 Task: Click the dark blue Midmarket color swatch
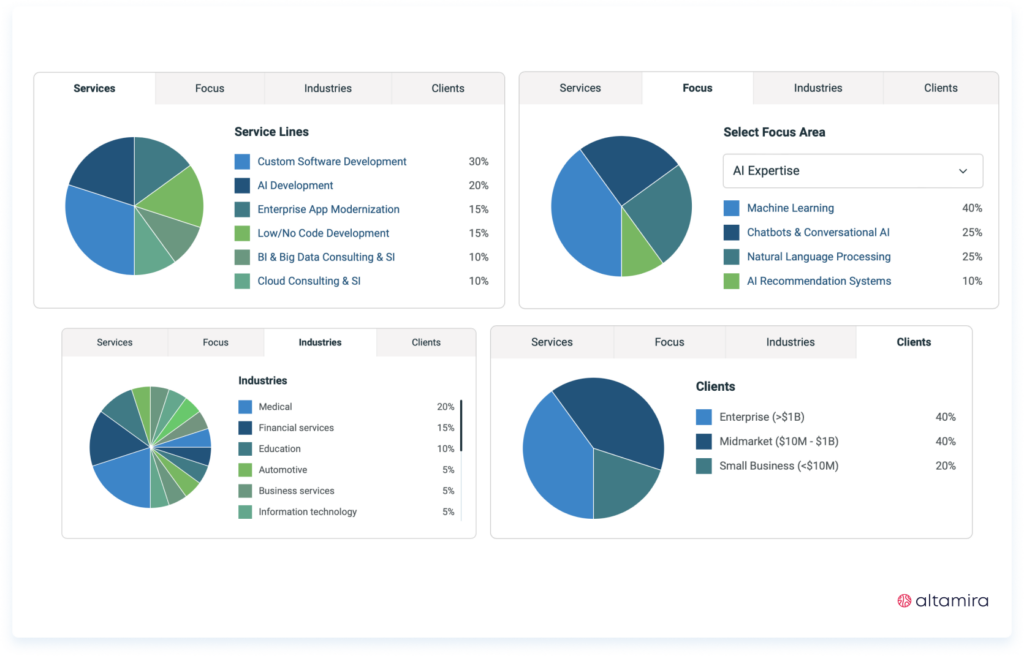pos(704,441)
